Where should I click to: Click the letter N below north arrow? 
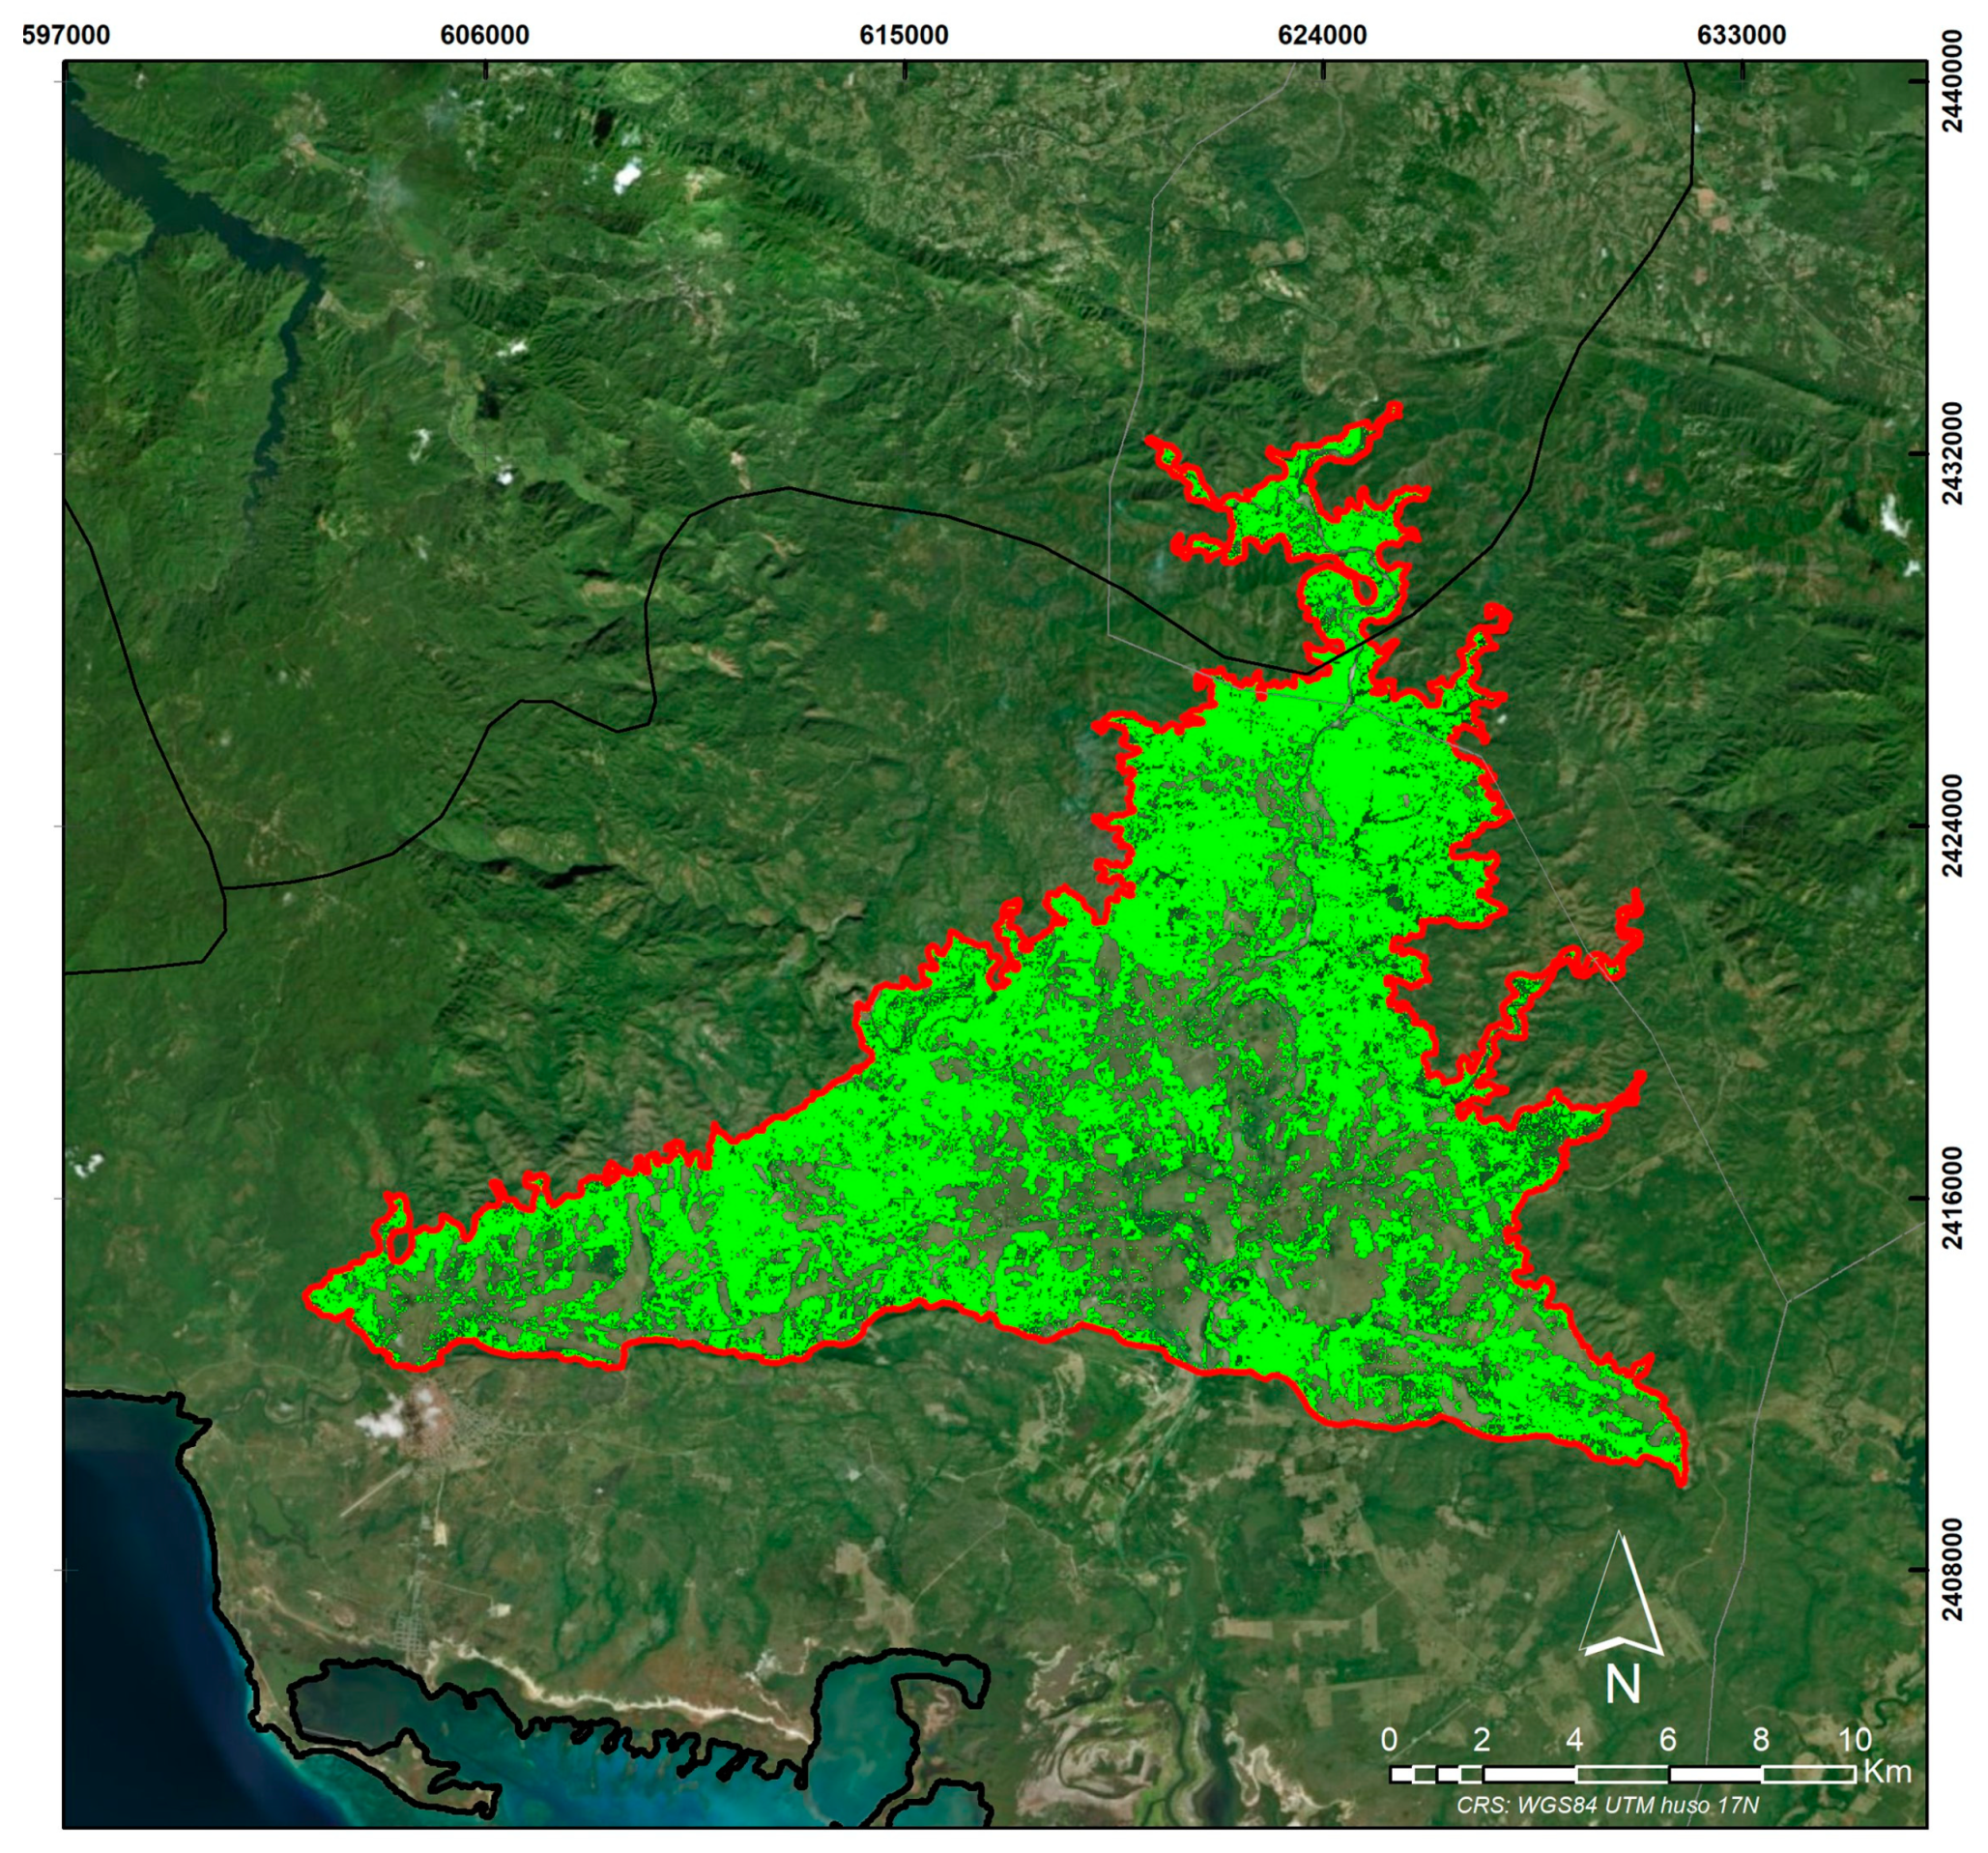pos(1622,1685)
